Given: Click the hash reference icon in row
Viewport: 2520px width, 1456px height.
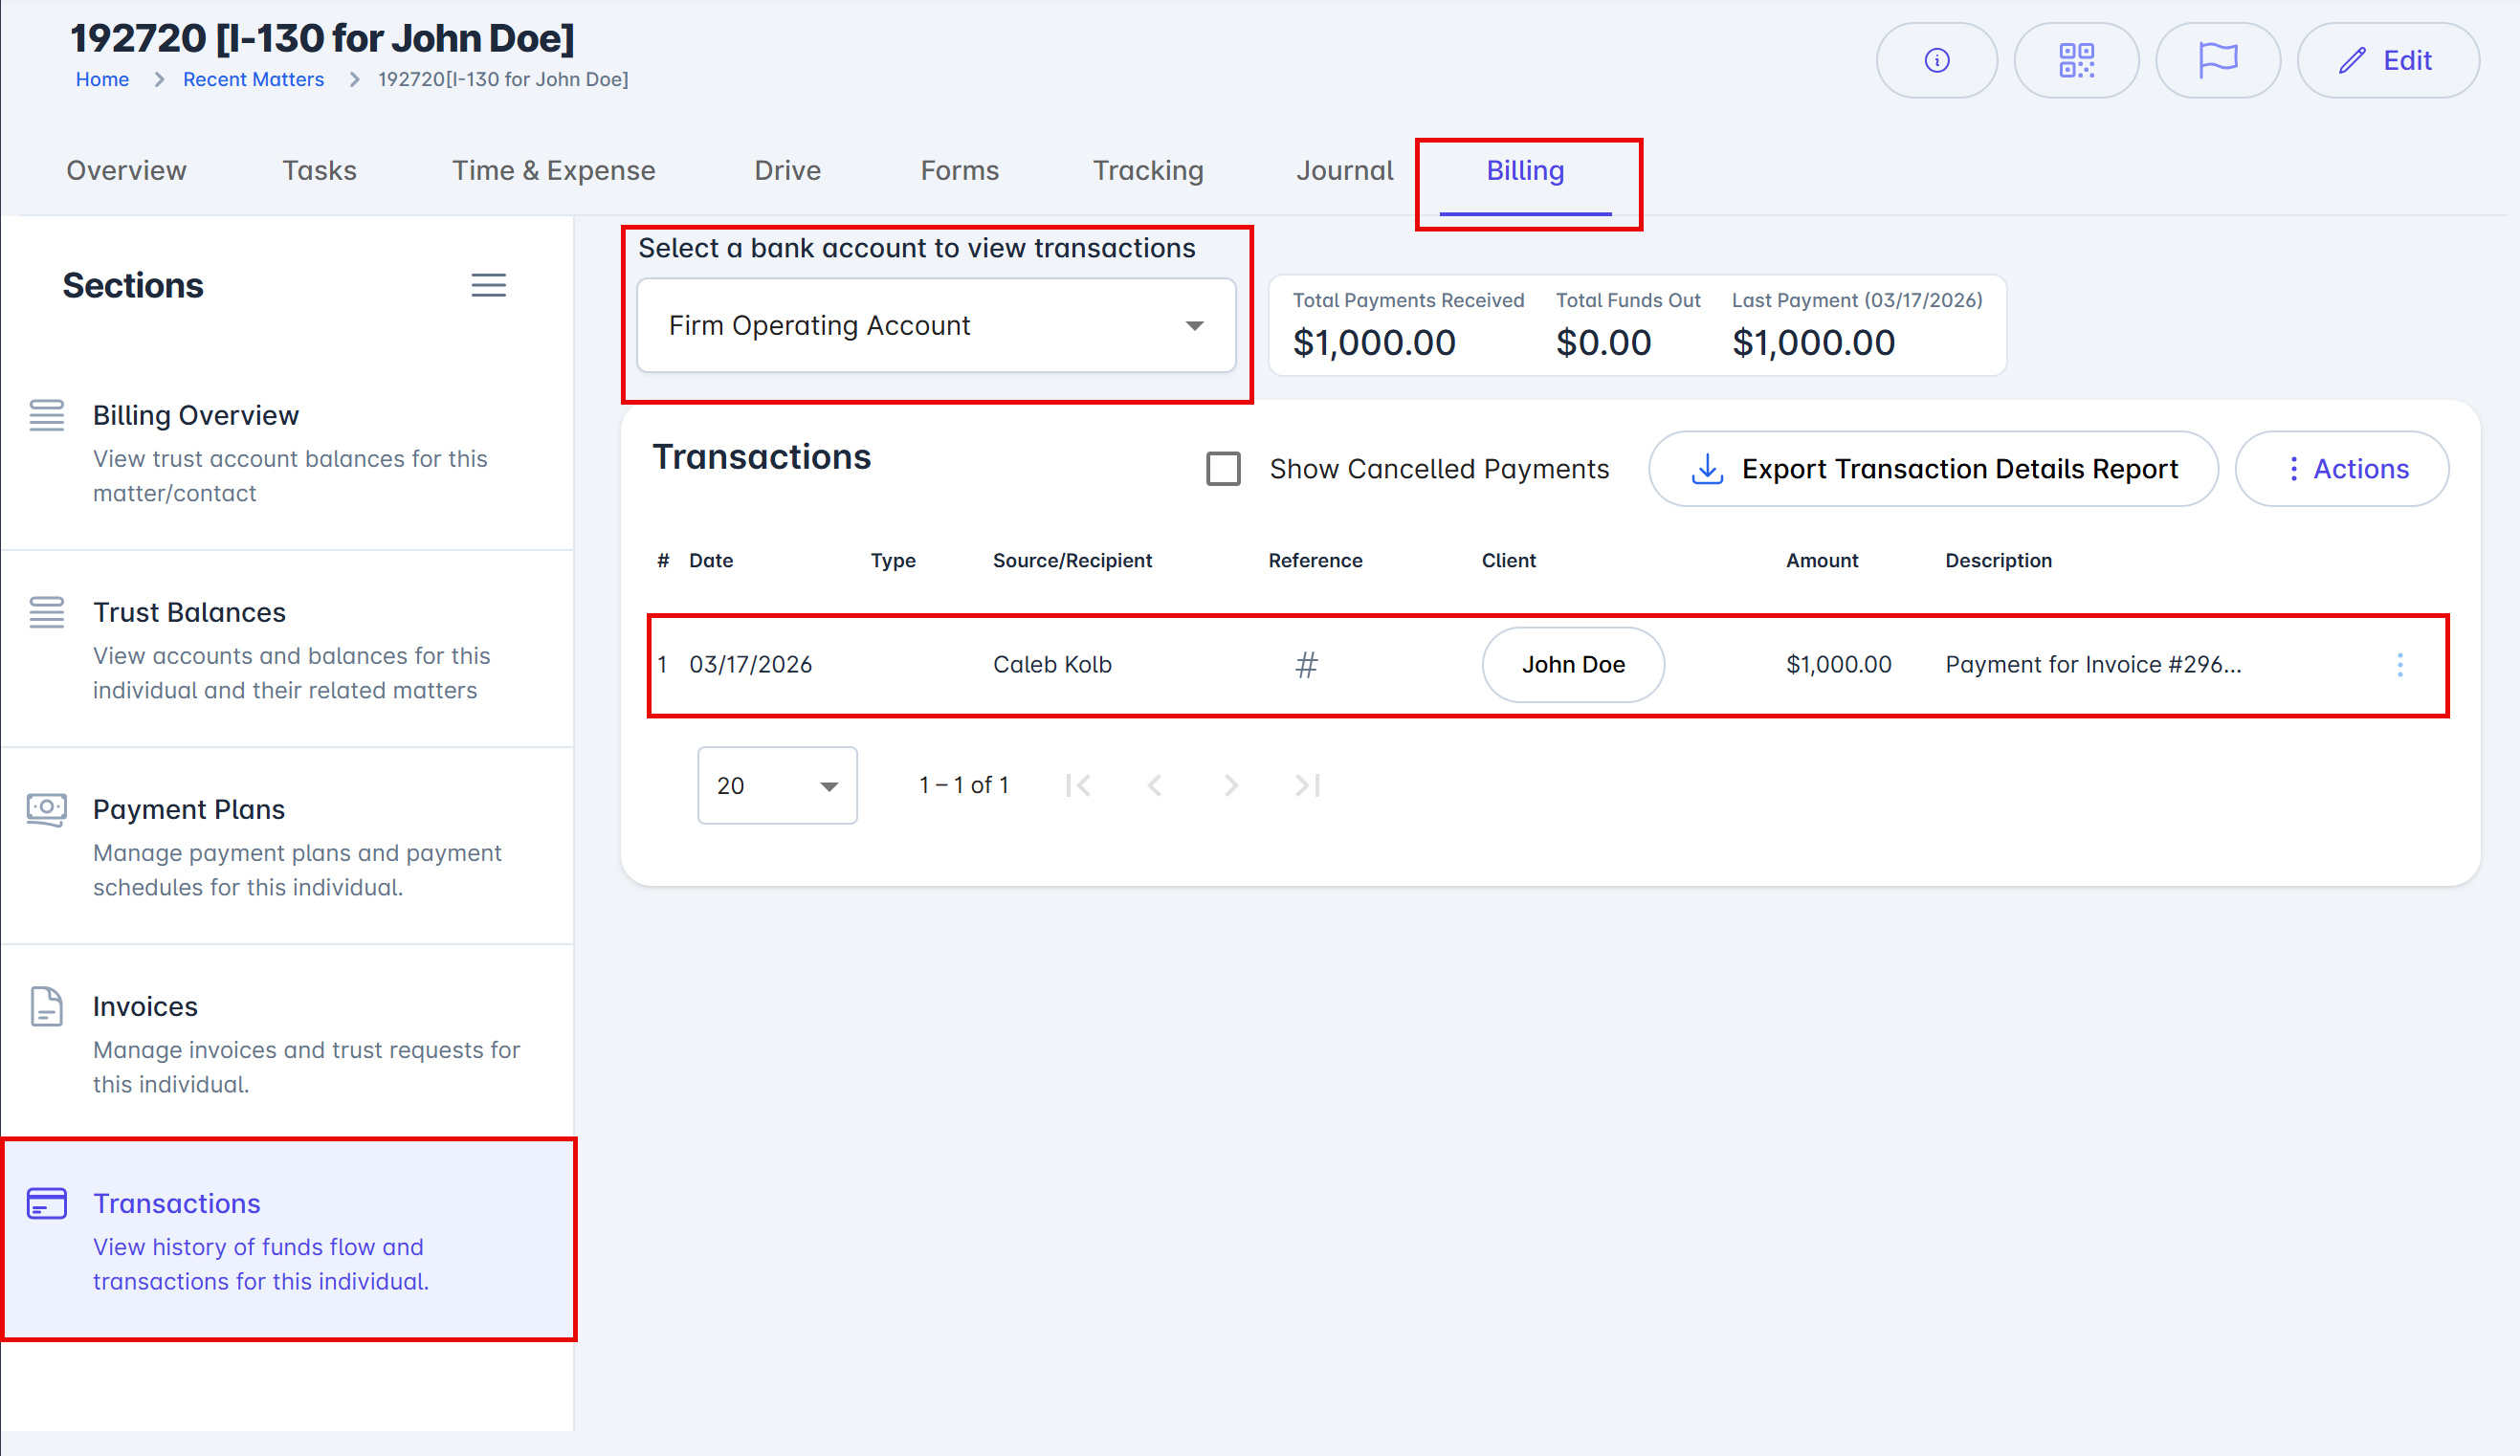Looking at the screenshot, I should [x=1306, y=665].
